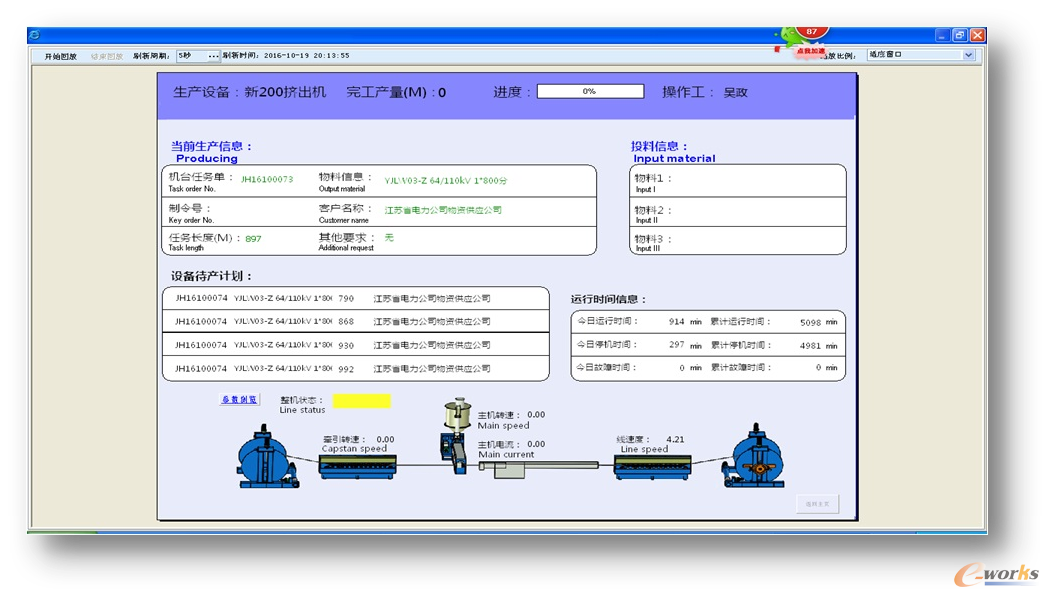
Task: Click cumulative run time value 5098
Action: (810, 323)
